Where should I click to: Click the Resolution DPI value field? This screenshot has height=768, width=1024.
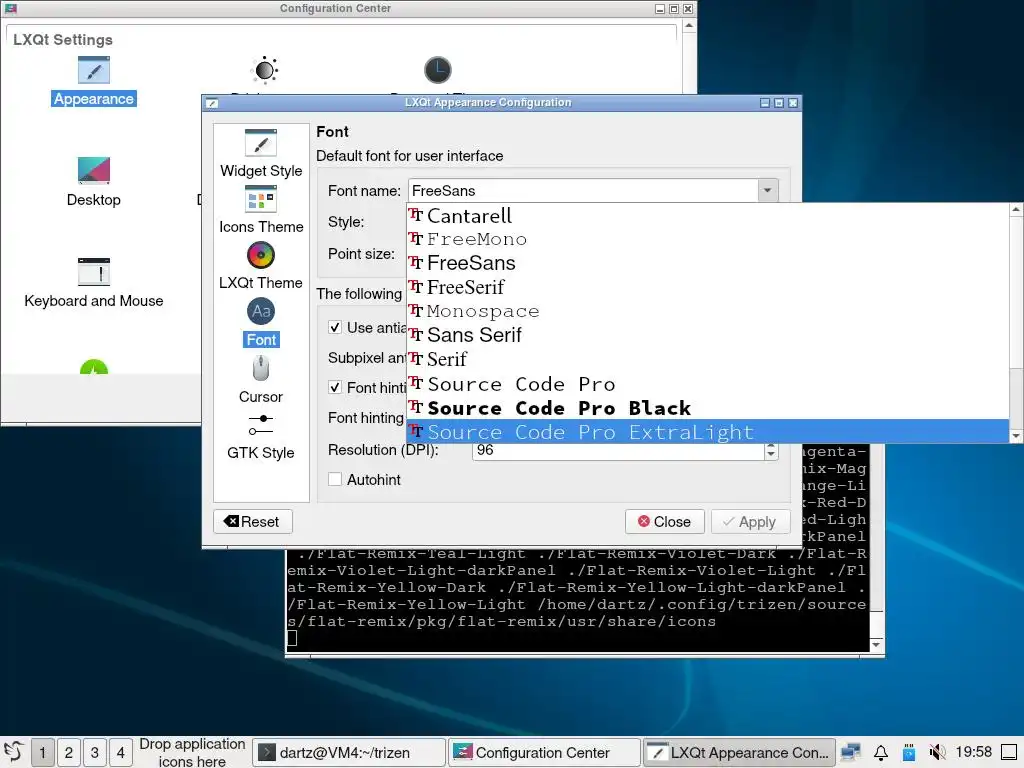point(618,451)
